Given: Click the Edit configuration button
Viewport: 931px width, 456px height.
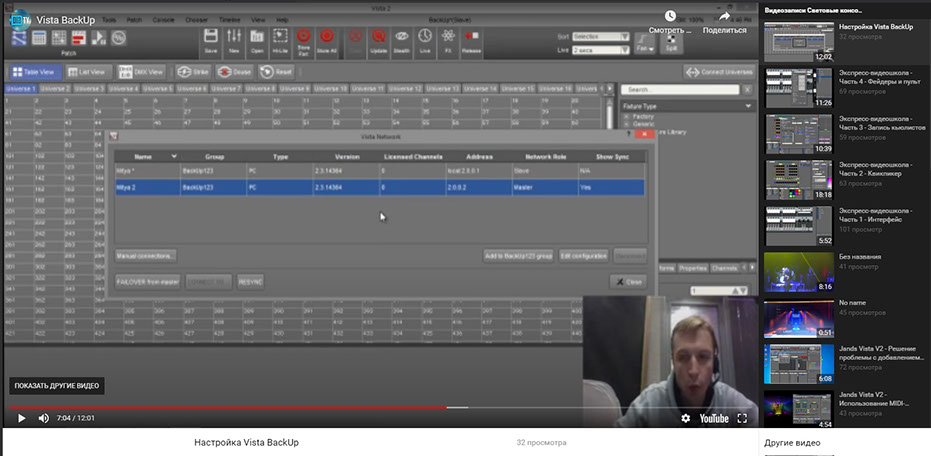Looking at the screenshot, I should pos(583,256).
